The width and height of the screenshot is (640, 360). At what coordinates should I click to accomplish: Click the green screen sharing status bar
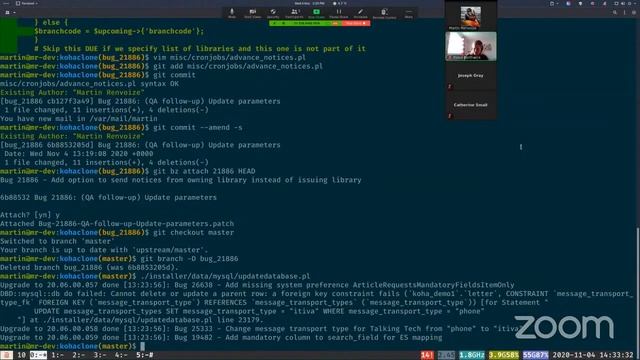[305, 23]
